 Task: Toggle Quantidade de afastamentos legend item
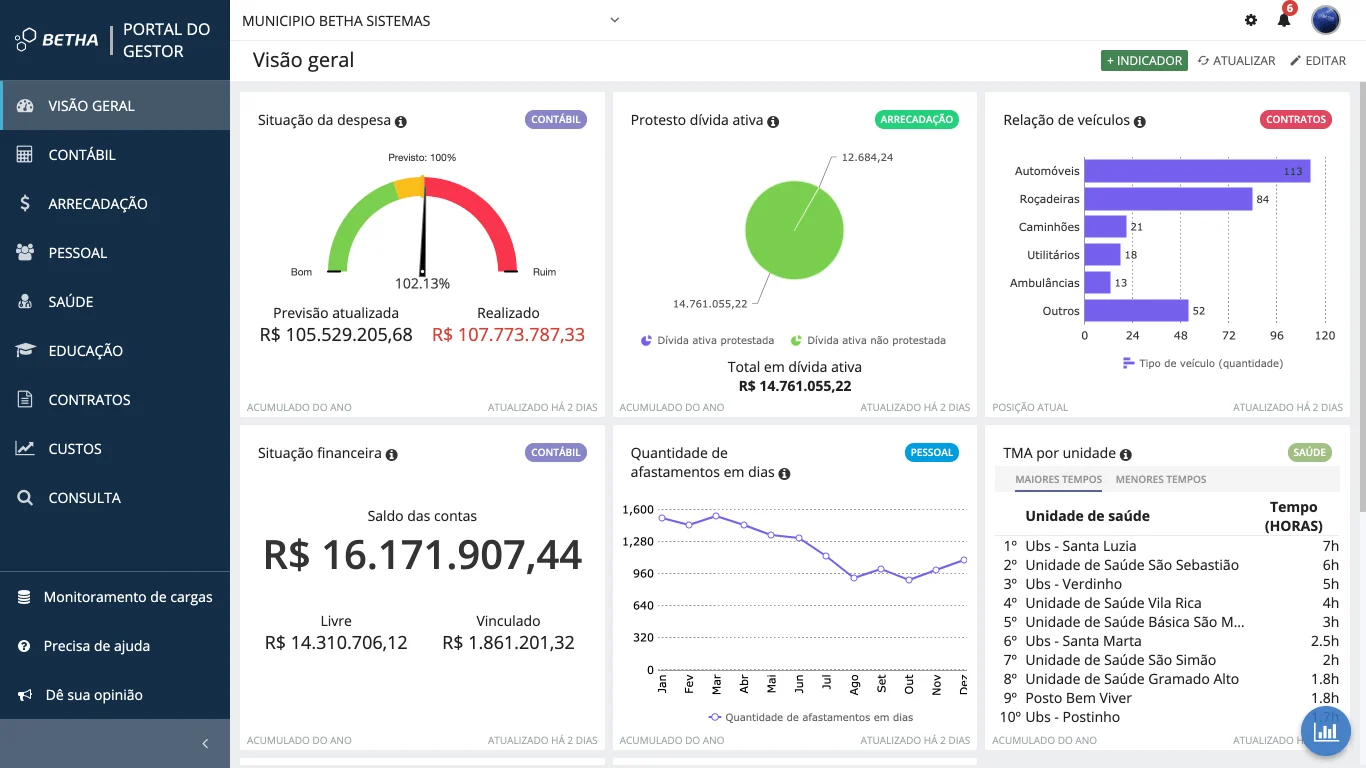coord(810,717)
